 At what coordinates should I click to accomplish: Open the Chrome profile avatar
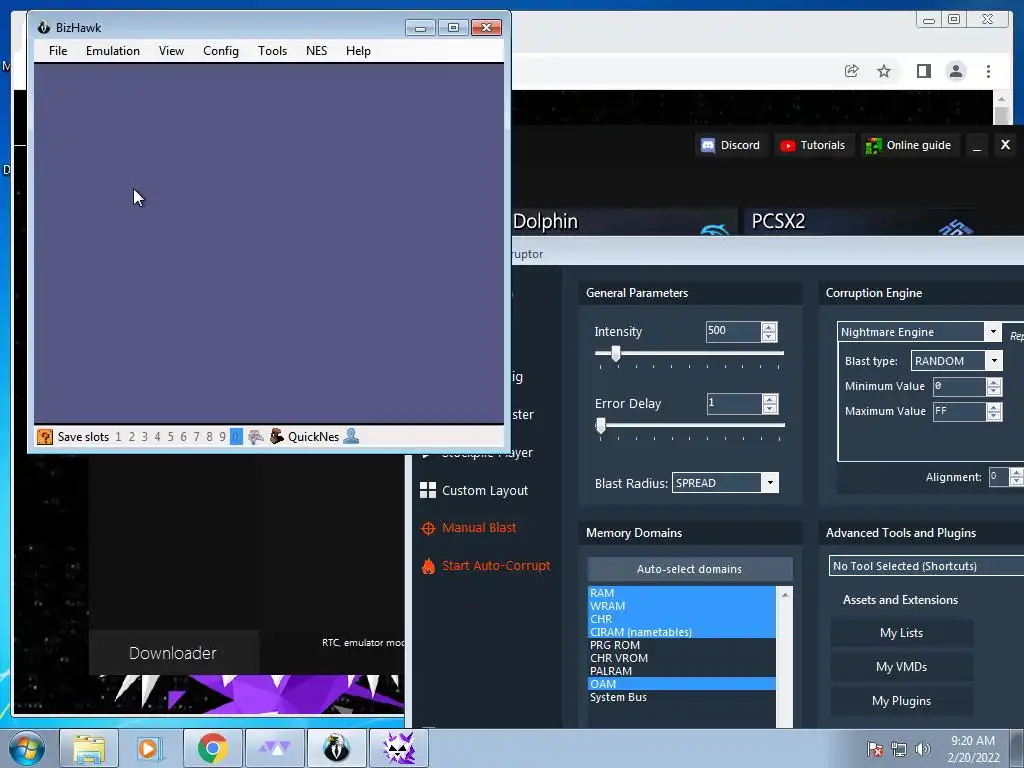[956, 71]
